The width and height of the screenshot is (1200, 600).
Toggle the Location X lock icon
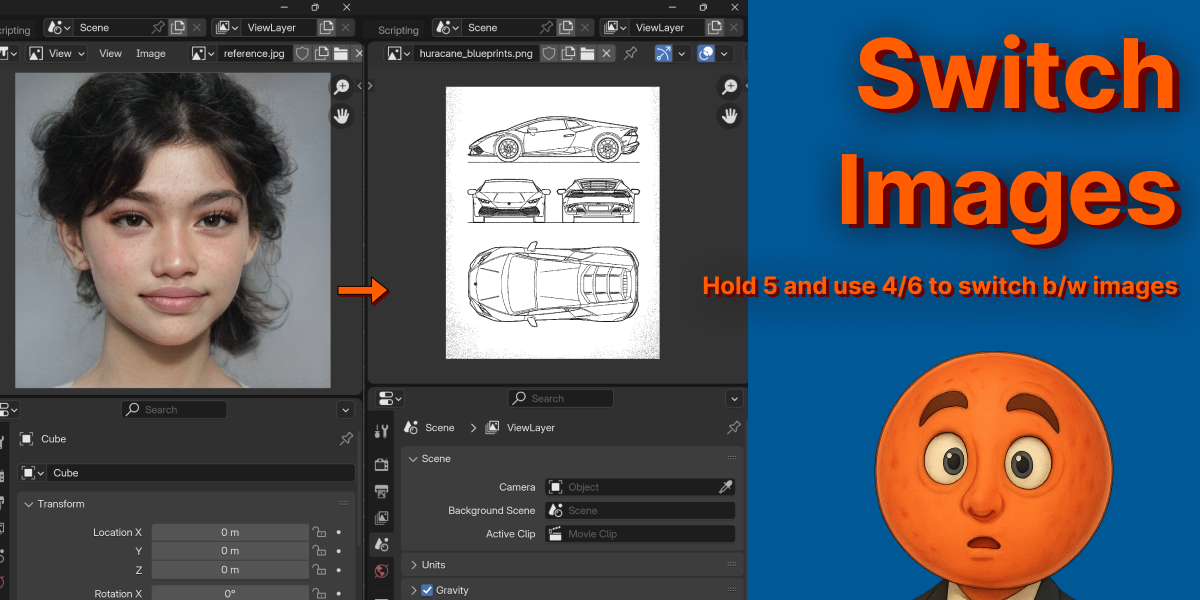coord(319,532)
